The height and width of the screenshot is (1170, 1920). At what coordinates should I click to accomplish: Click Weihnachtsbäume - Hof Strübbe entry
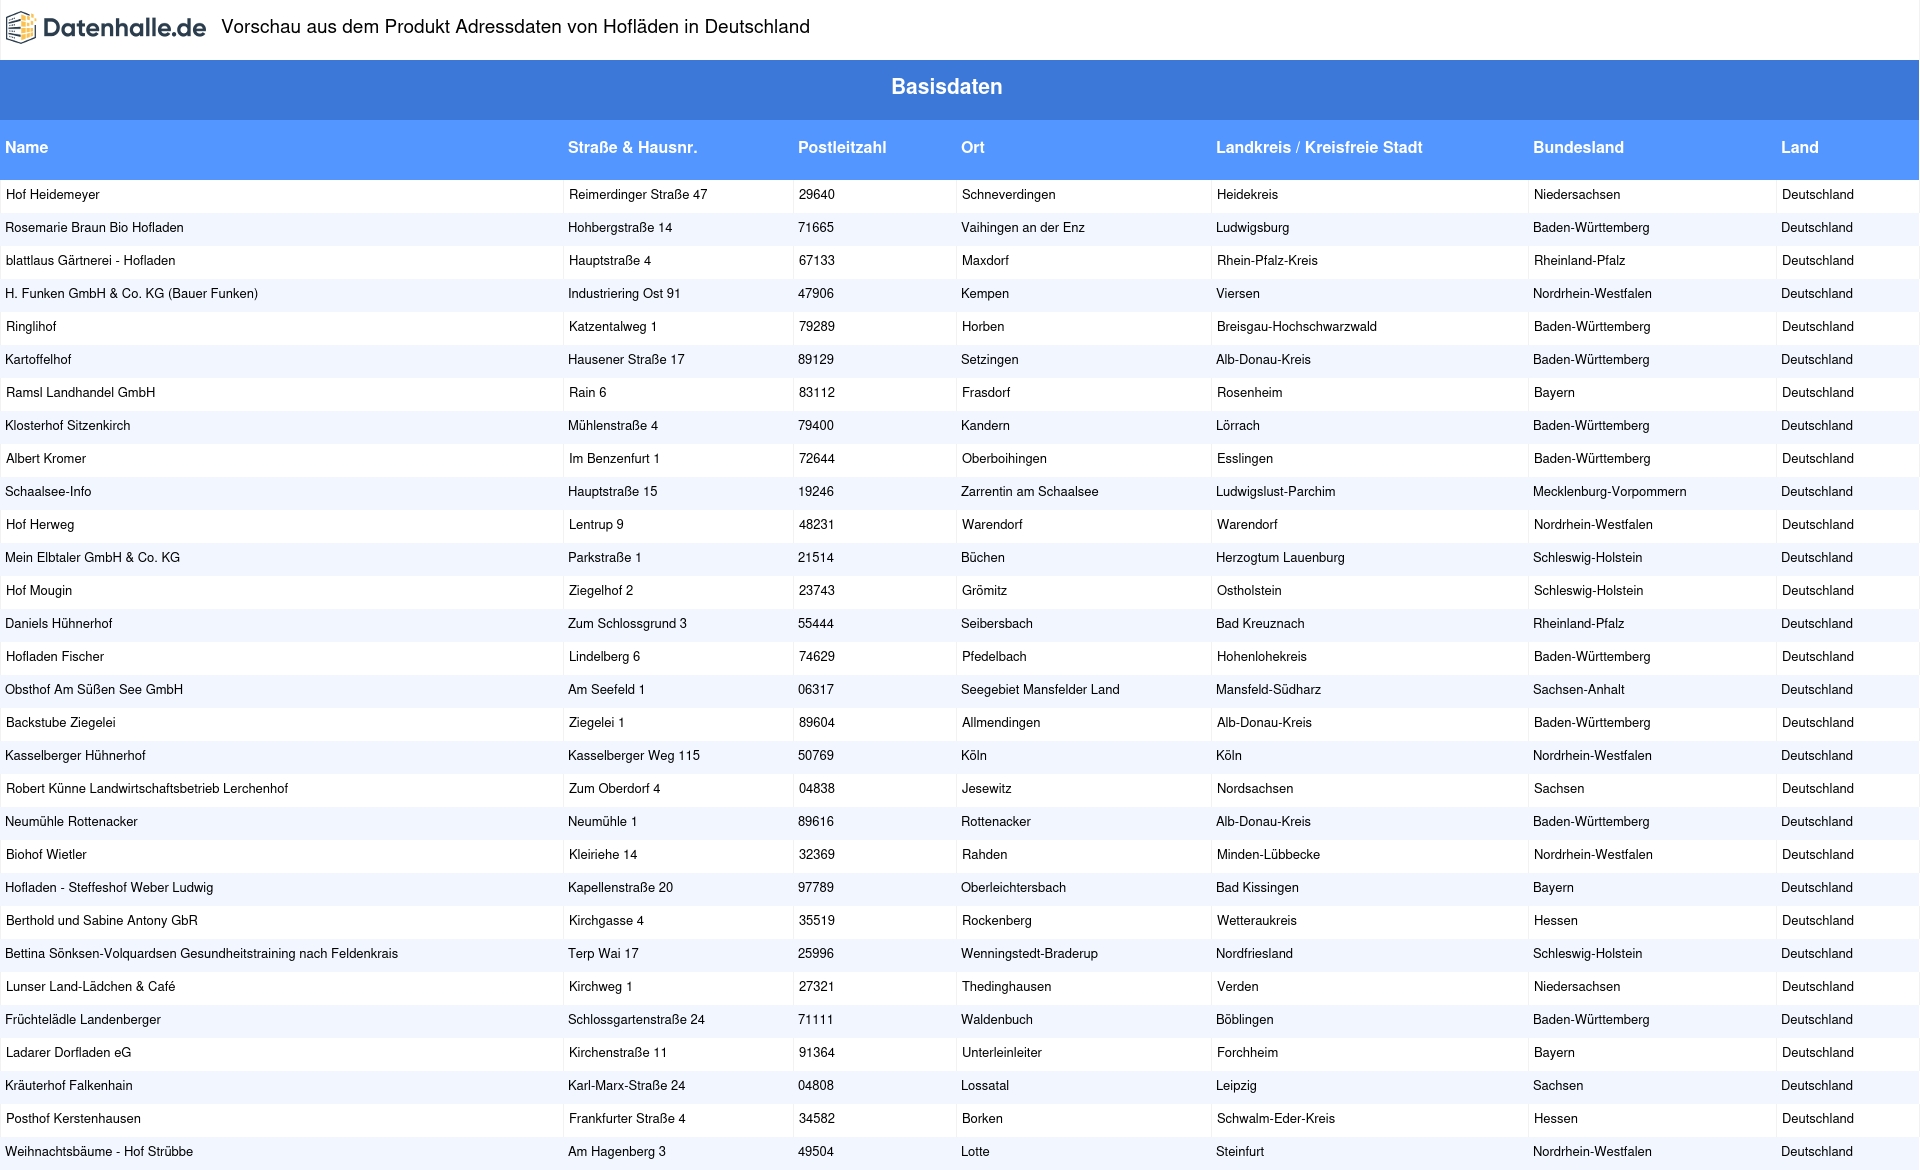pyautogui.click(x=99, y=1152)
